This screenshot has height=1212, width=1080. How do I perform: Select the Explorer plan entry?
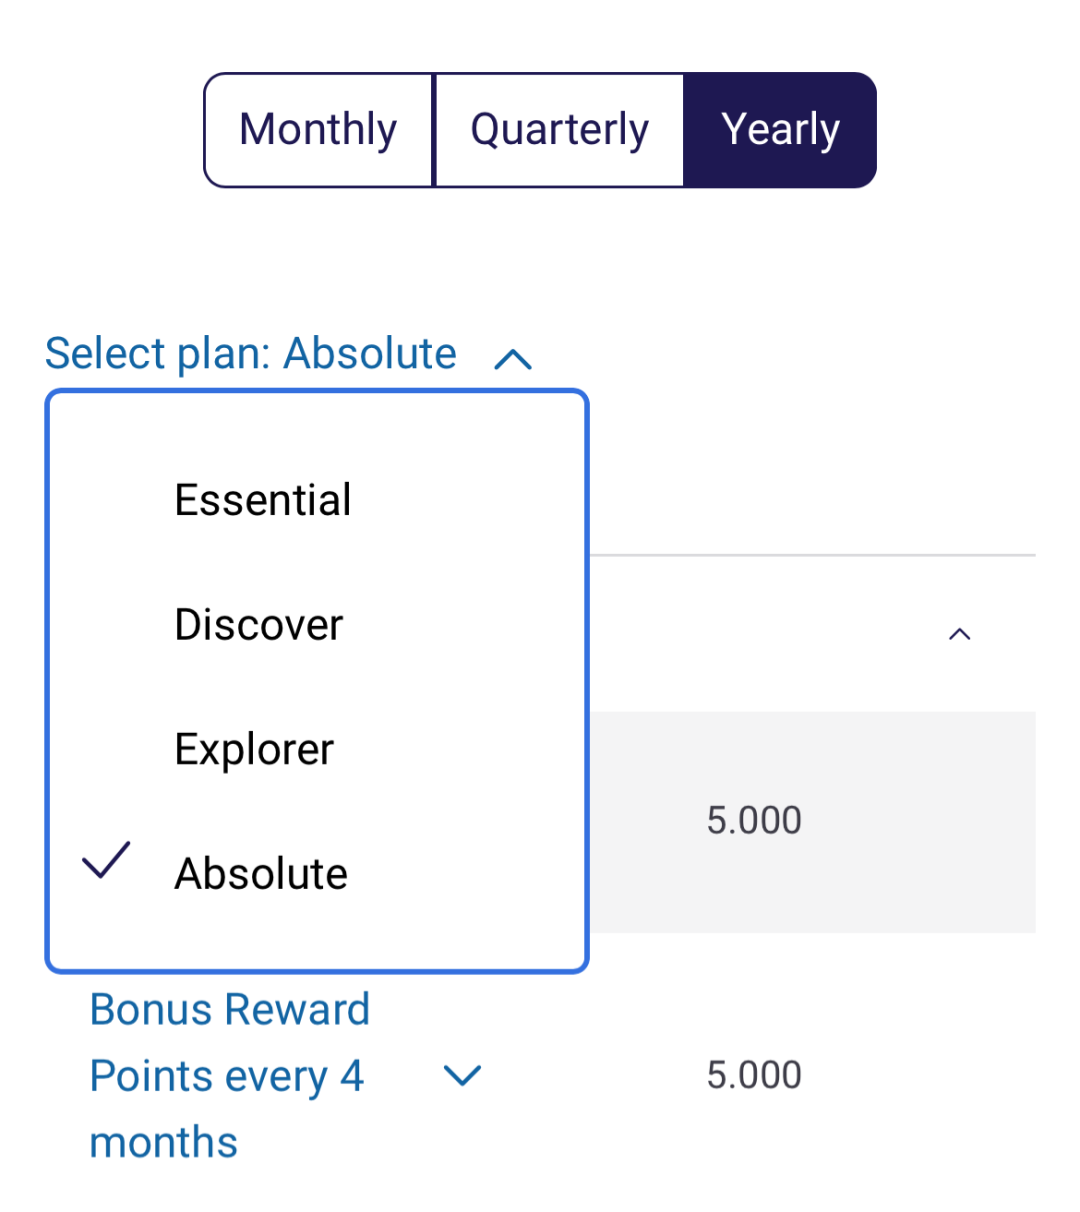click(254, 749)
